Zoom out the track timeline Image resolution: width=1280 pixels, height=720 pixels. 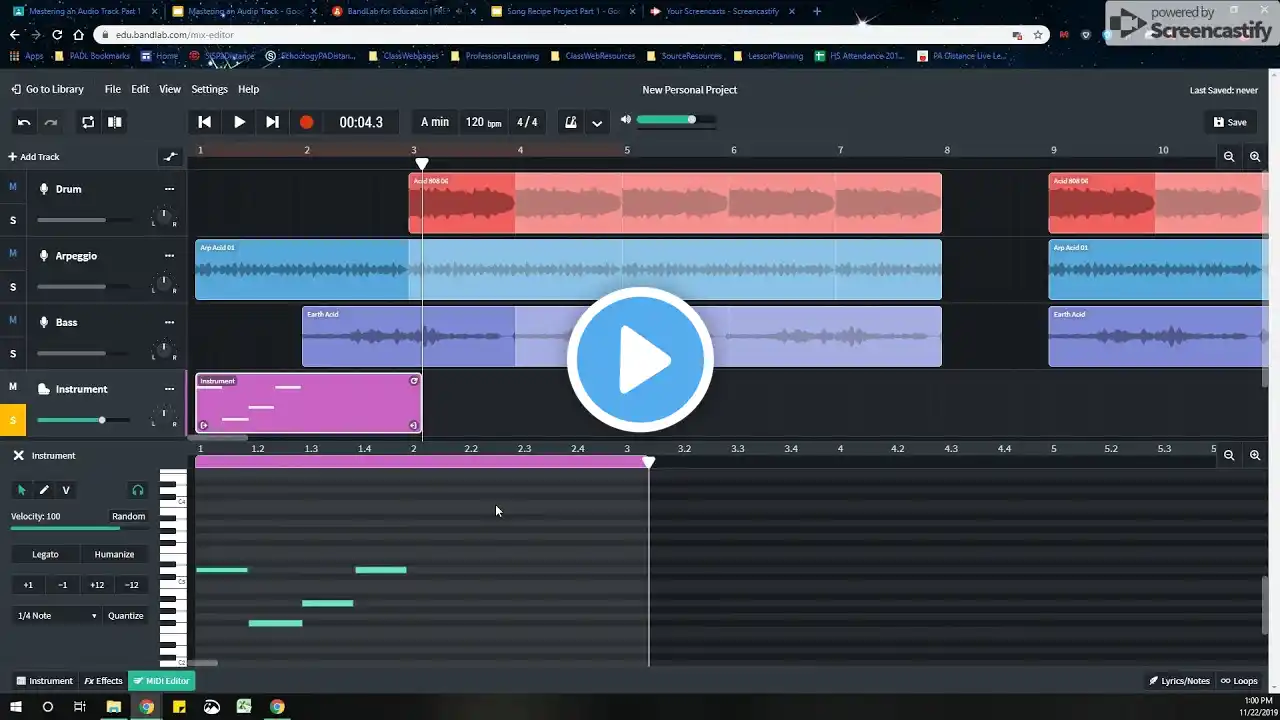(x=1229, y=157)
